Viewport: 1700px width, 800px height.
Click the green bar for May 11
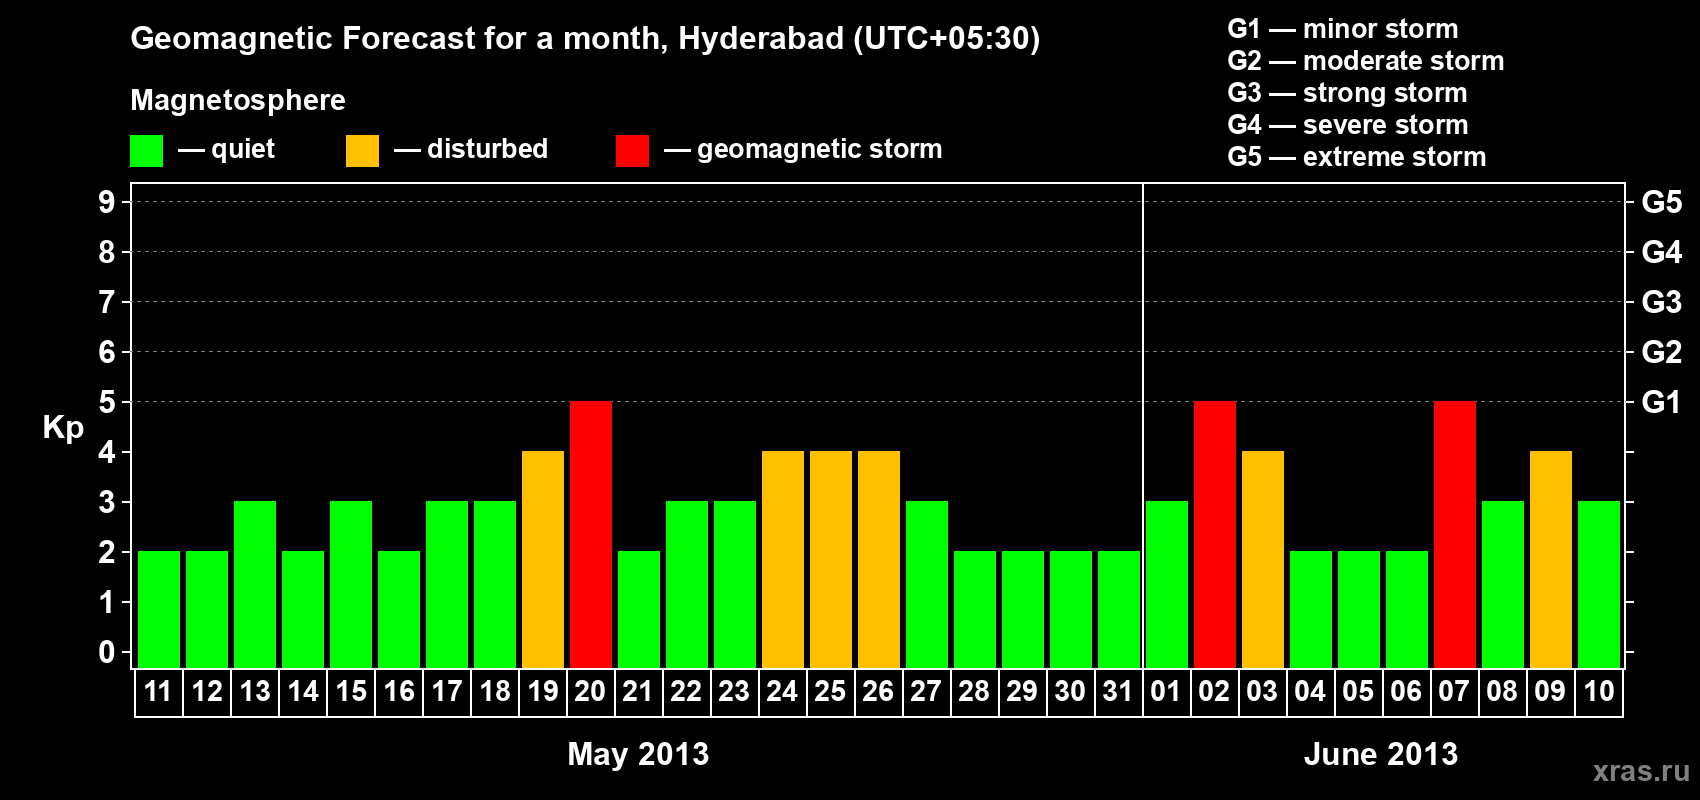click(x=159, y=610)
